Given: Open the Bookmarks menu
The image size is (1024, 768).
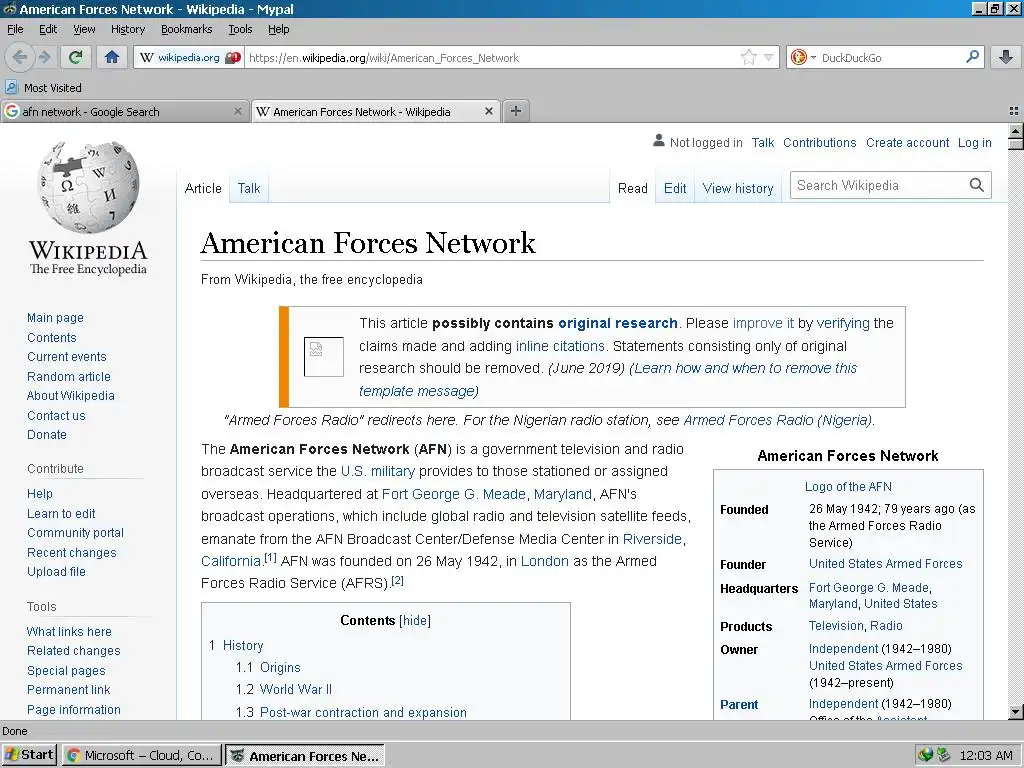Looking at the screenshot, I should pos(186,29).
